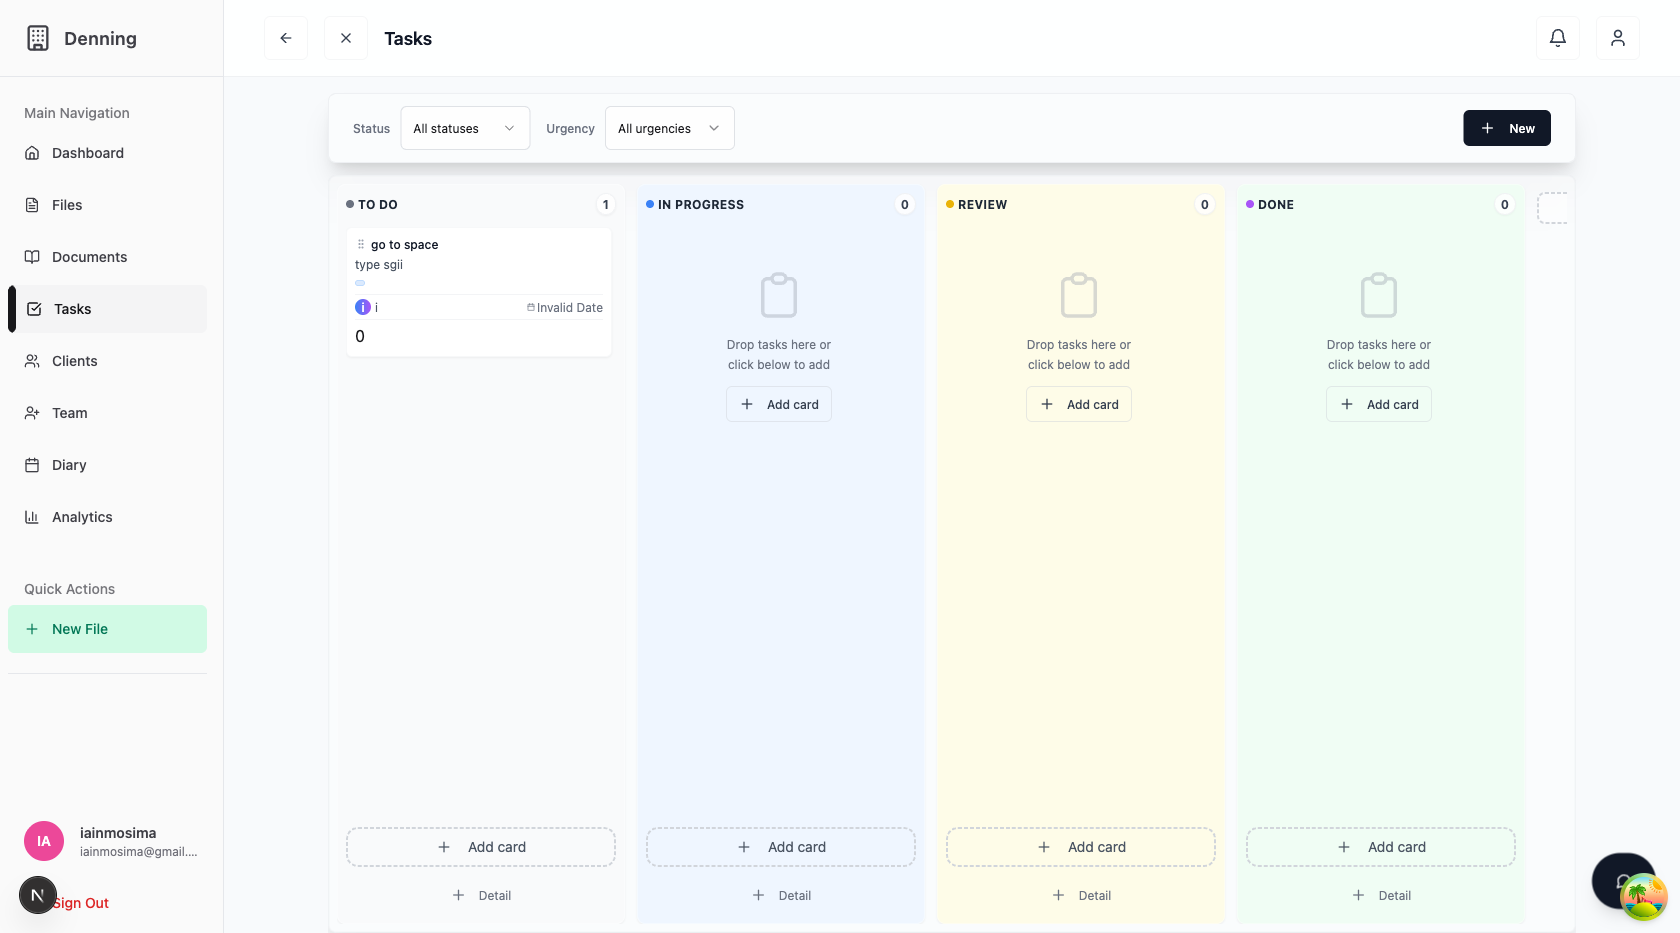Select Tasks in Main Navigation

(x=71, y=309)
